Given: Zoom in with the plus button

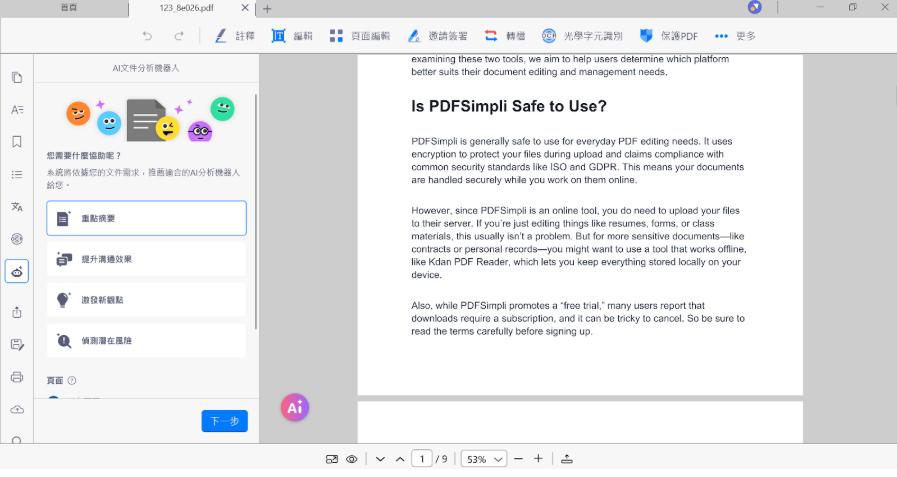Looking at the screenshot, I should 538,459.
